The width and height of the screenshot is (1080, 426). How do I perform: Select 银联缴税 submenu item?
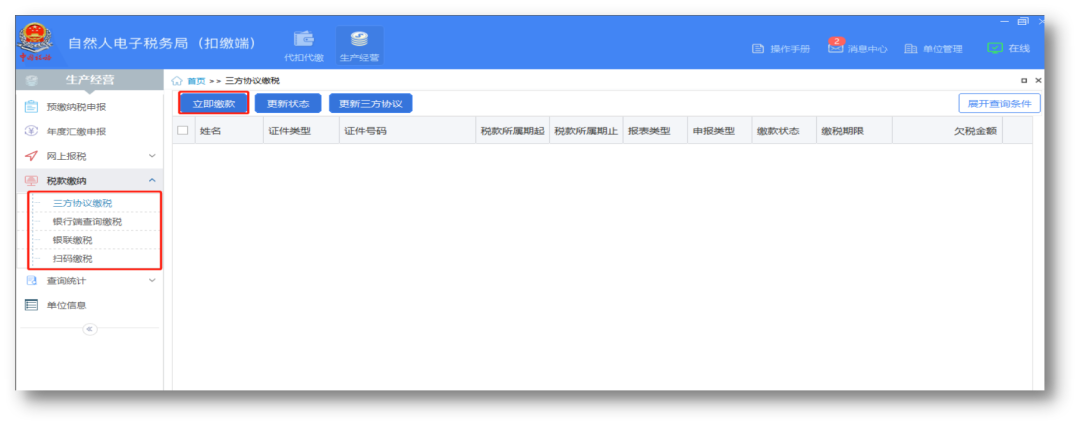point(72,240)
